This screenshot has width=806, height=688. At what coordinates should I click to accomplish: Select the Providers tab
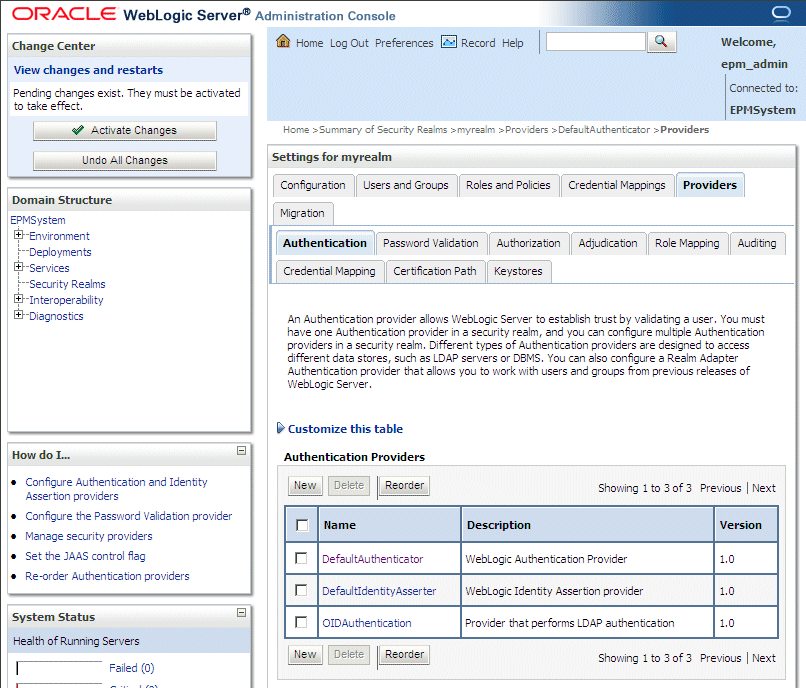710,185
